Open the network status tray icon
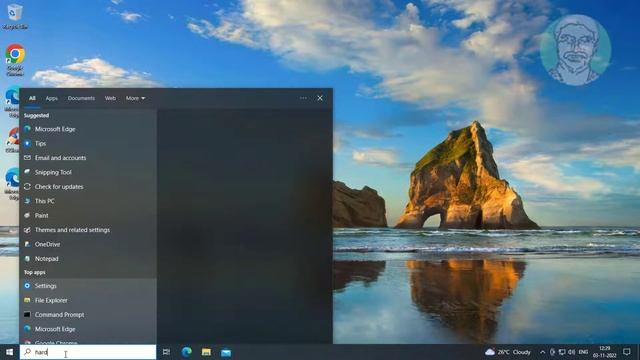The image size is (640, 360). pos(562,352)
